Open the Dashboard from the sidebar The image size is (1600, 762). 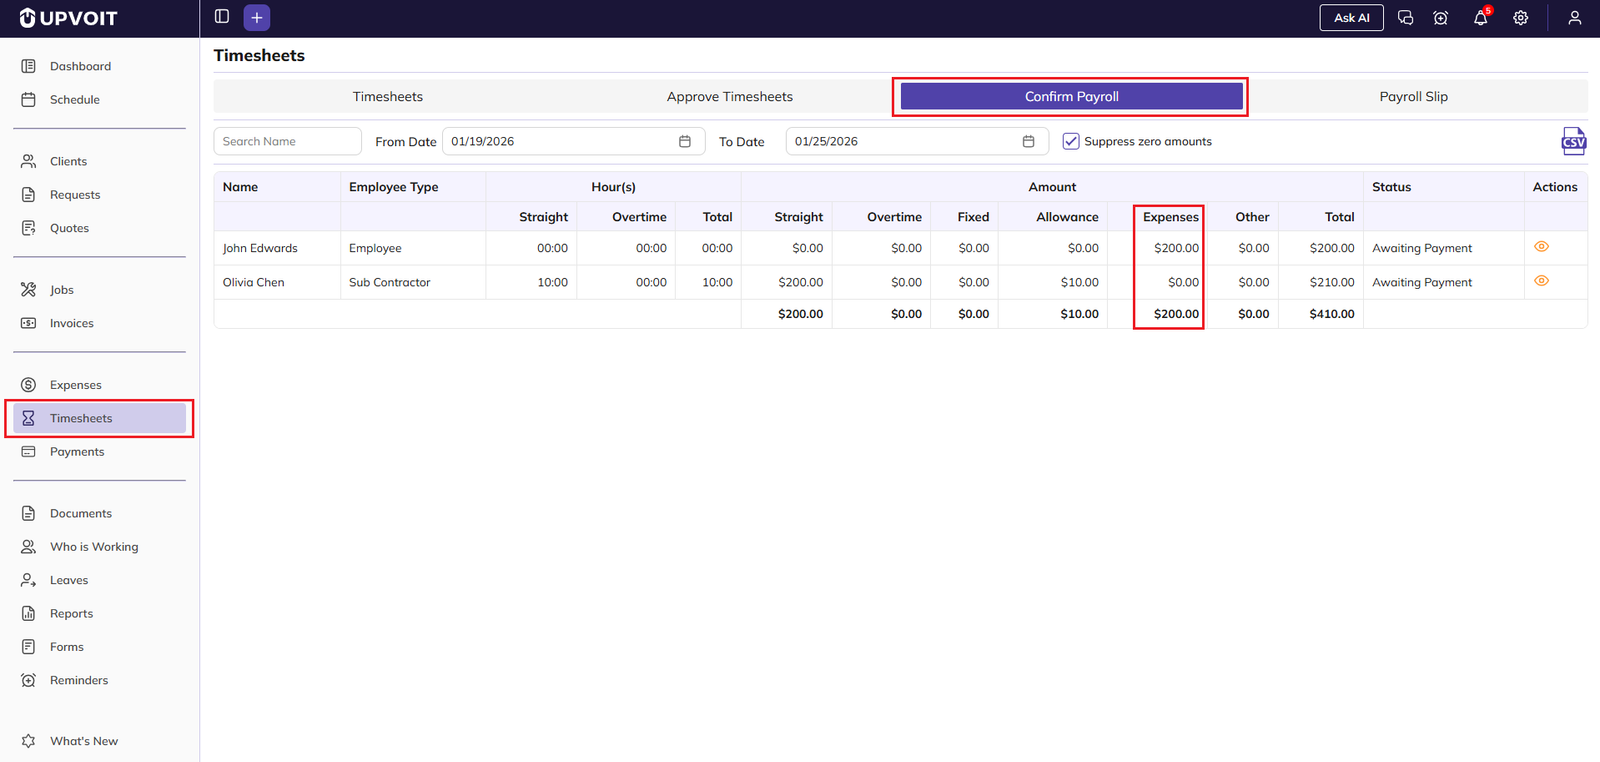[80, 66]
